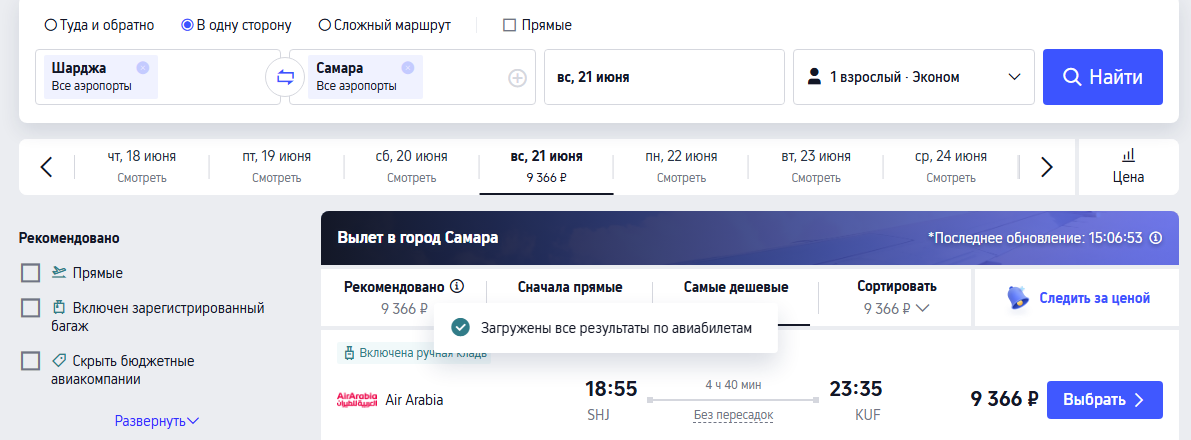
Task: Switch to Сначала прямые tab
Action: (570, 287)
